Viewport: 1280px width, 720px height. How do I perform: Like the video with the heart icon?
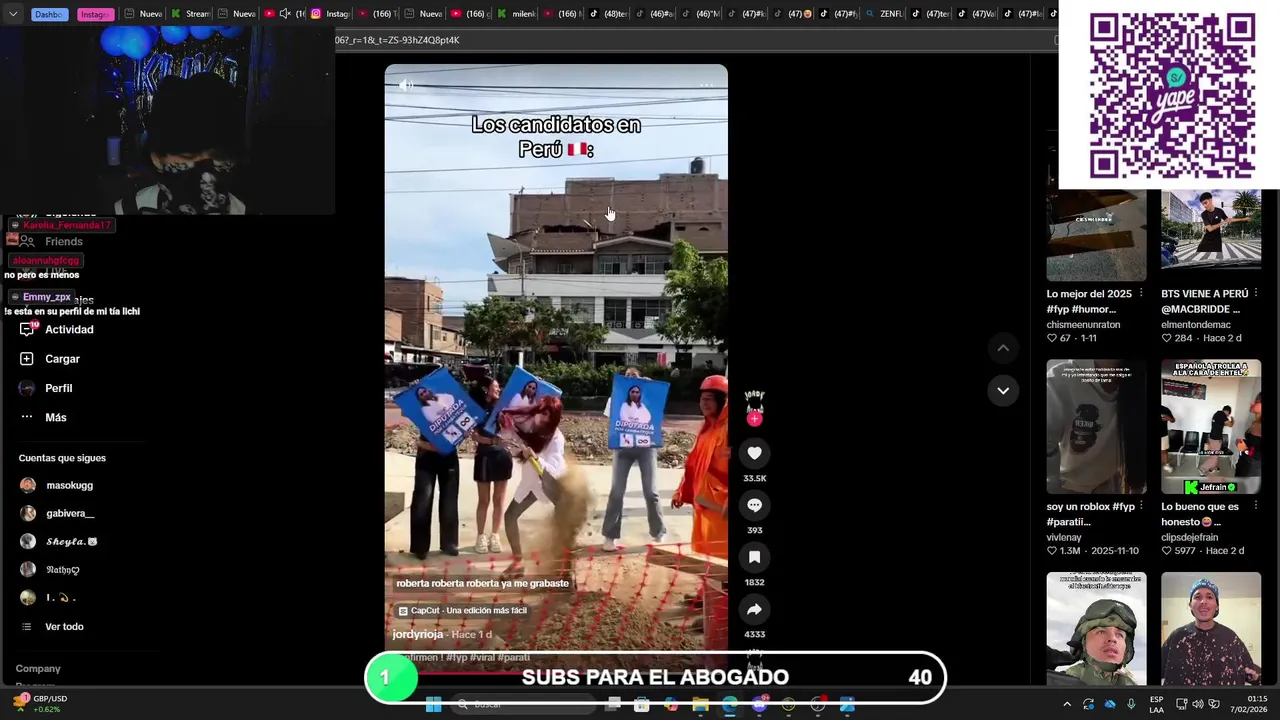(754, 453)
